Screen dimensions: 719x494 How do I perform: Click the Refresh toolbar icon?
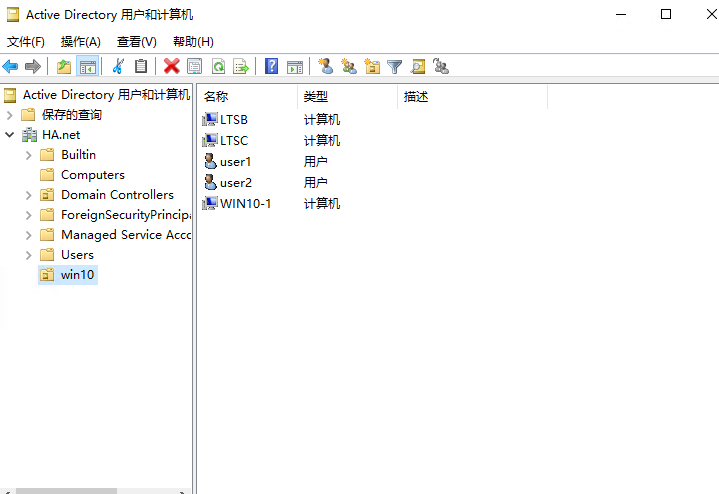[217, 66]
